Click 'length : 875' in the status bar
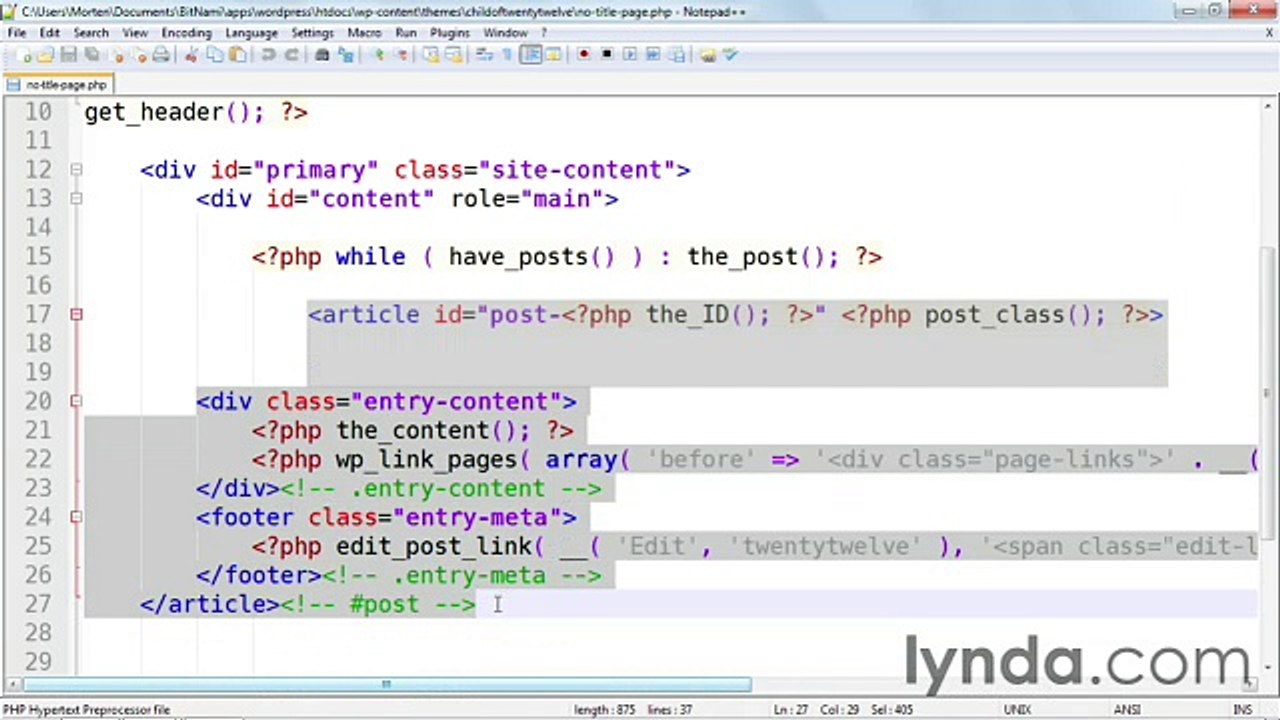The height and width of the screenshot is (720, 1280). 604,710
